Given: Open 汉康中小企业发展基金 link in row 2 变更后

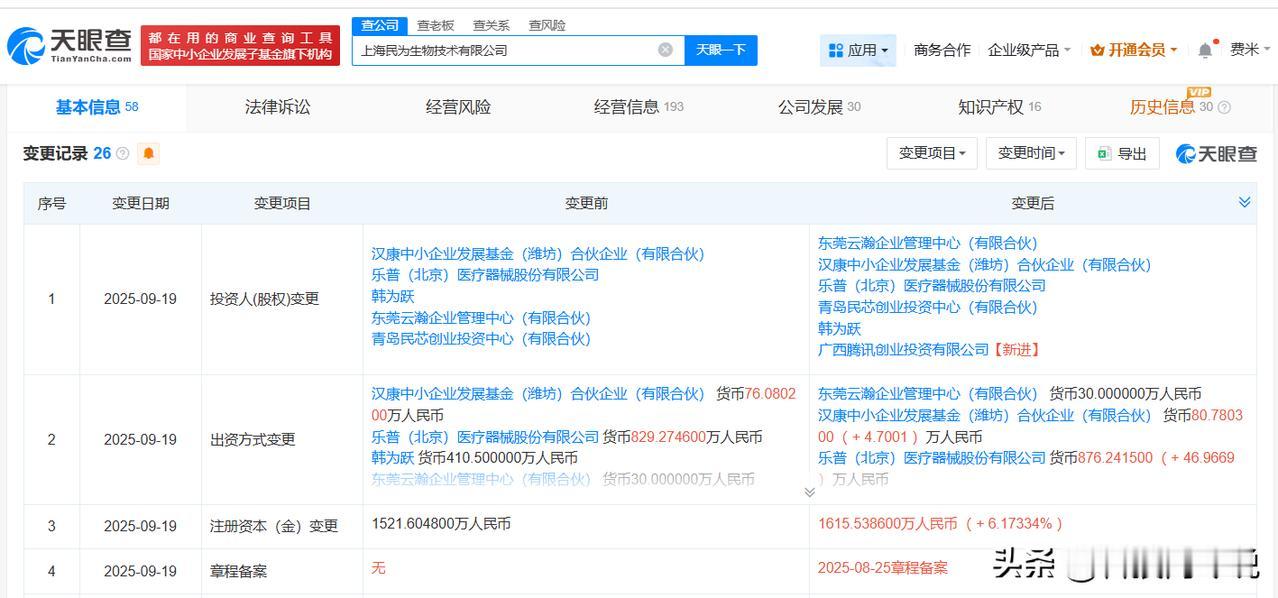Looking at the screenshot, I should (x=984, y=415).
